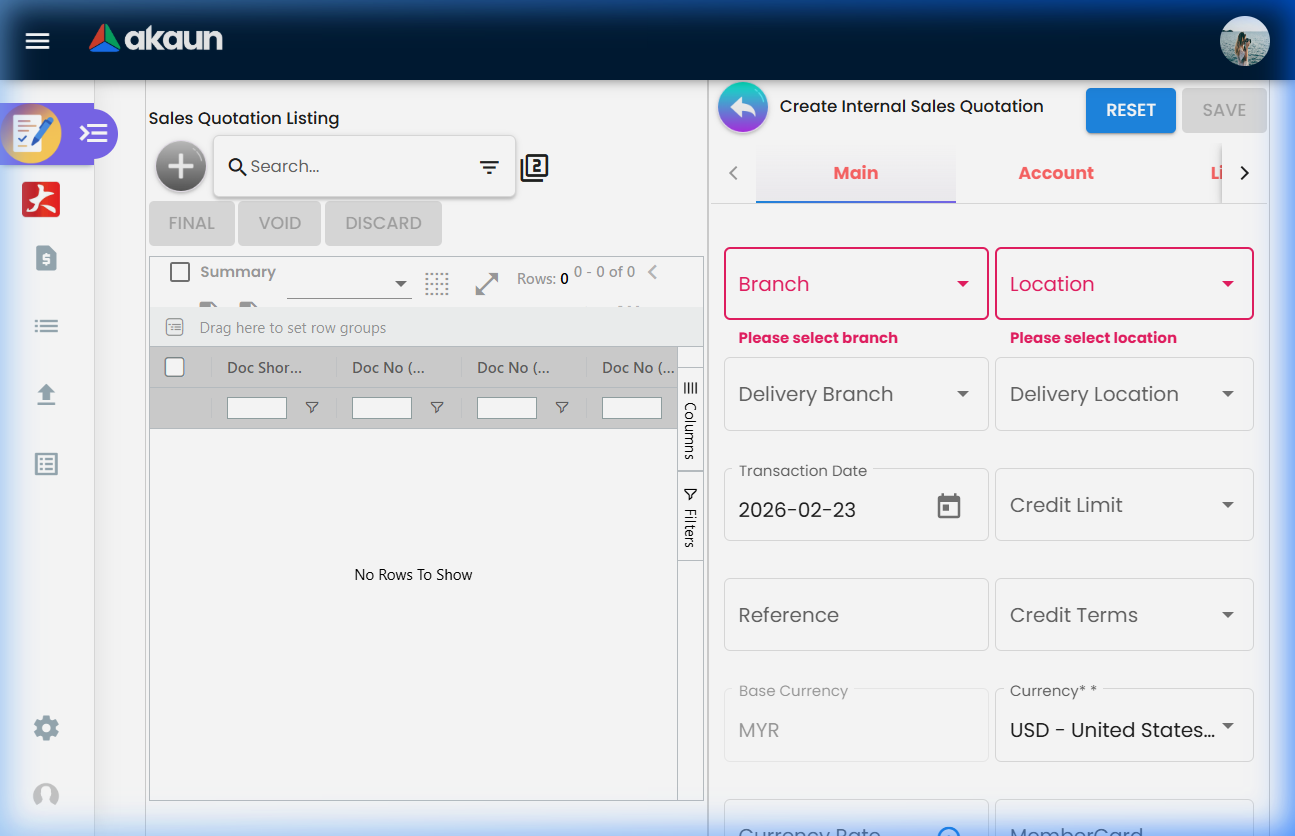1295x836 pixels.
Task: Open the Branch dropdown
Action: [855, 283]
